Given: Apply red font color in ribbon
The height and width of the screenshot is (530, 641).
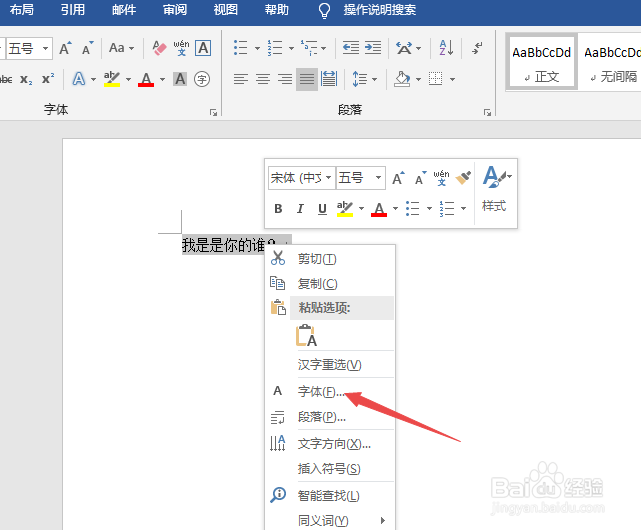Looking at the screenshot, I should [x=146, y=79].
